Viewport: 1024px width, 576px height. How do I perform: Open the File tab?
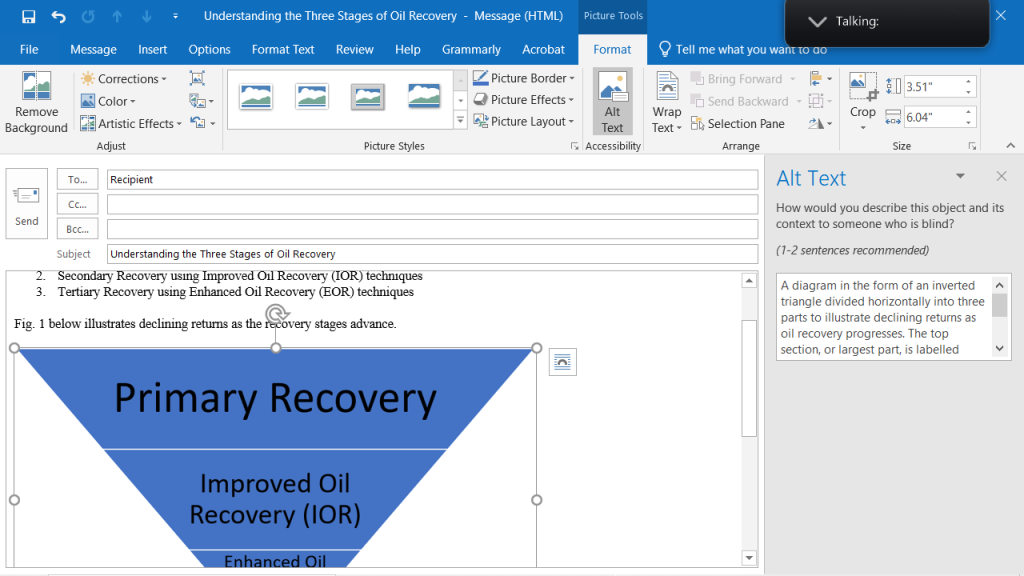point(29,50)
